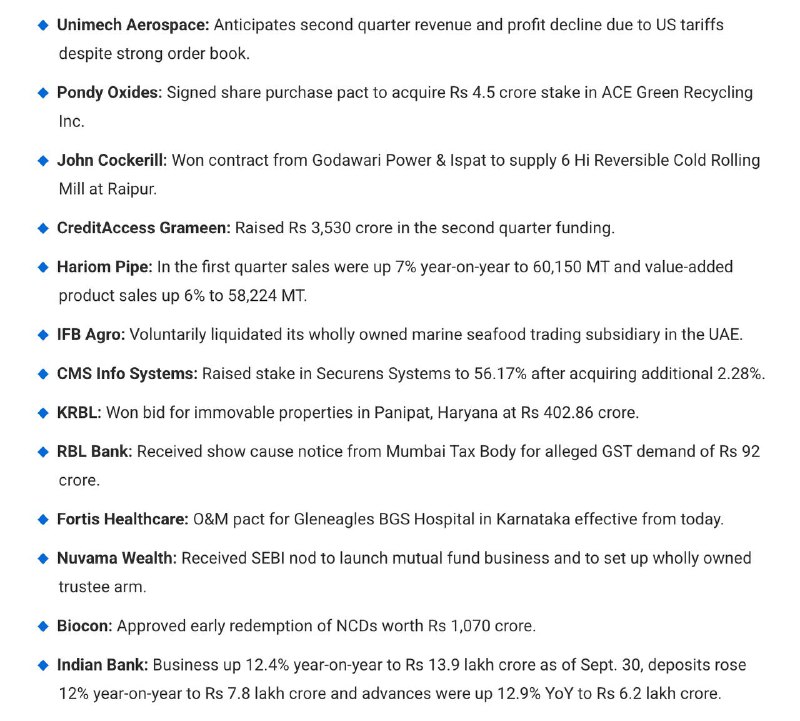This screenshot has height=721, width=800.
Task: Click the diamond marker before Hariom Pipe
Action: [x=43, y=267]
